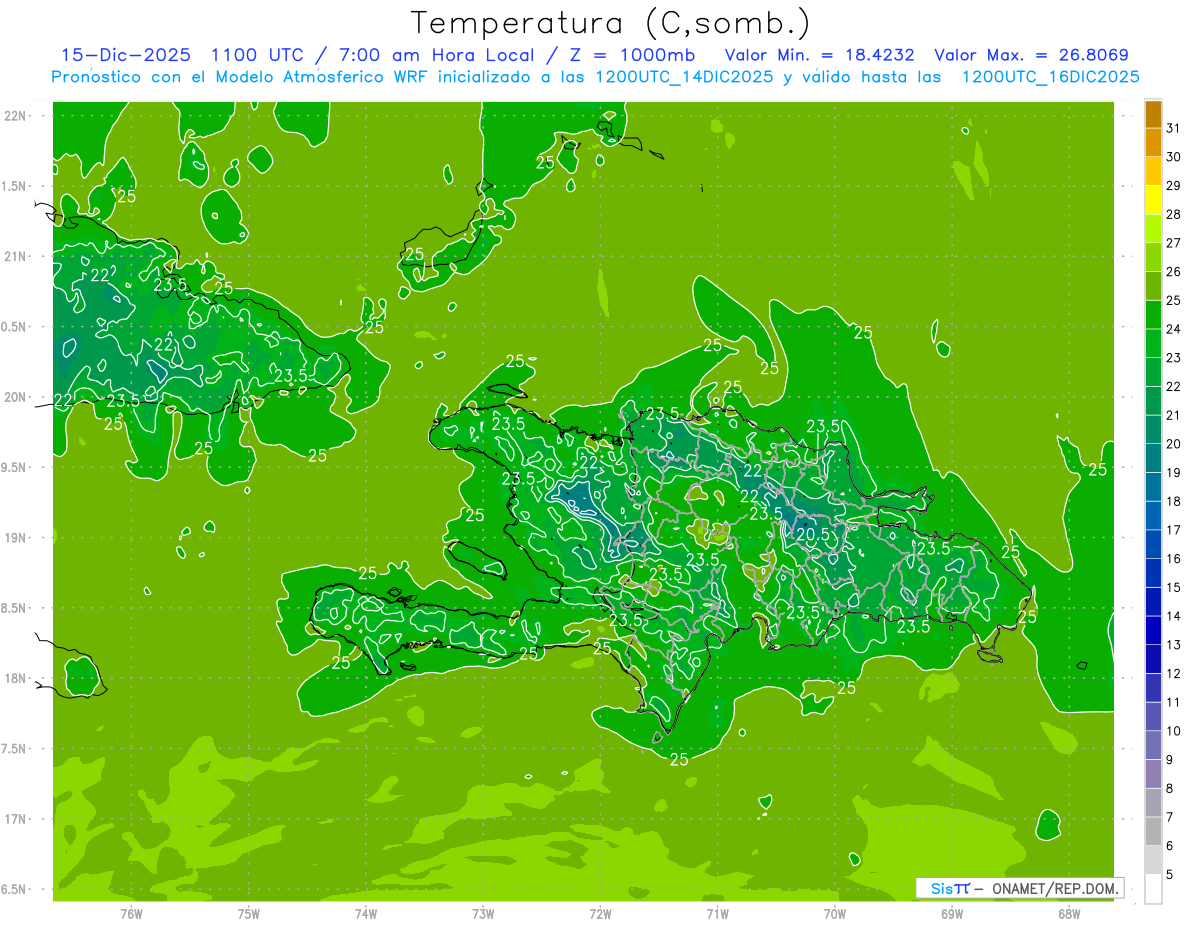Click '1200UTC_16DIC2025' valid-until timestamp
The image size is (1200, 927).
[x=1051, y=77]
